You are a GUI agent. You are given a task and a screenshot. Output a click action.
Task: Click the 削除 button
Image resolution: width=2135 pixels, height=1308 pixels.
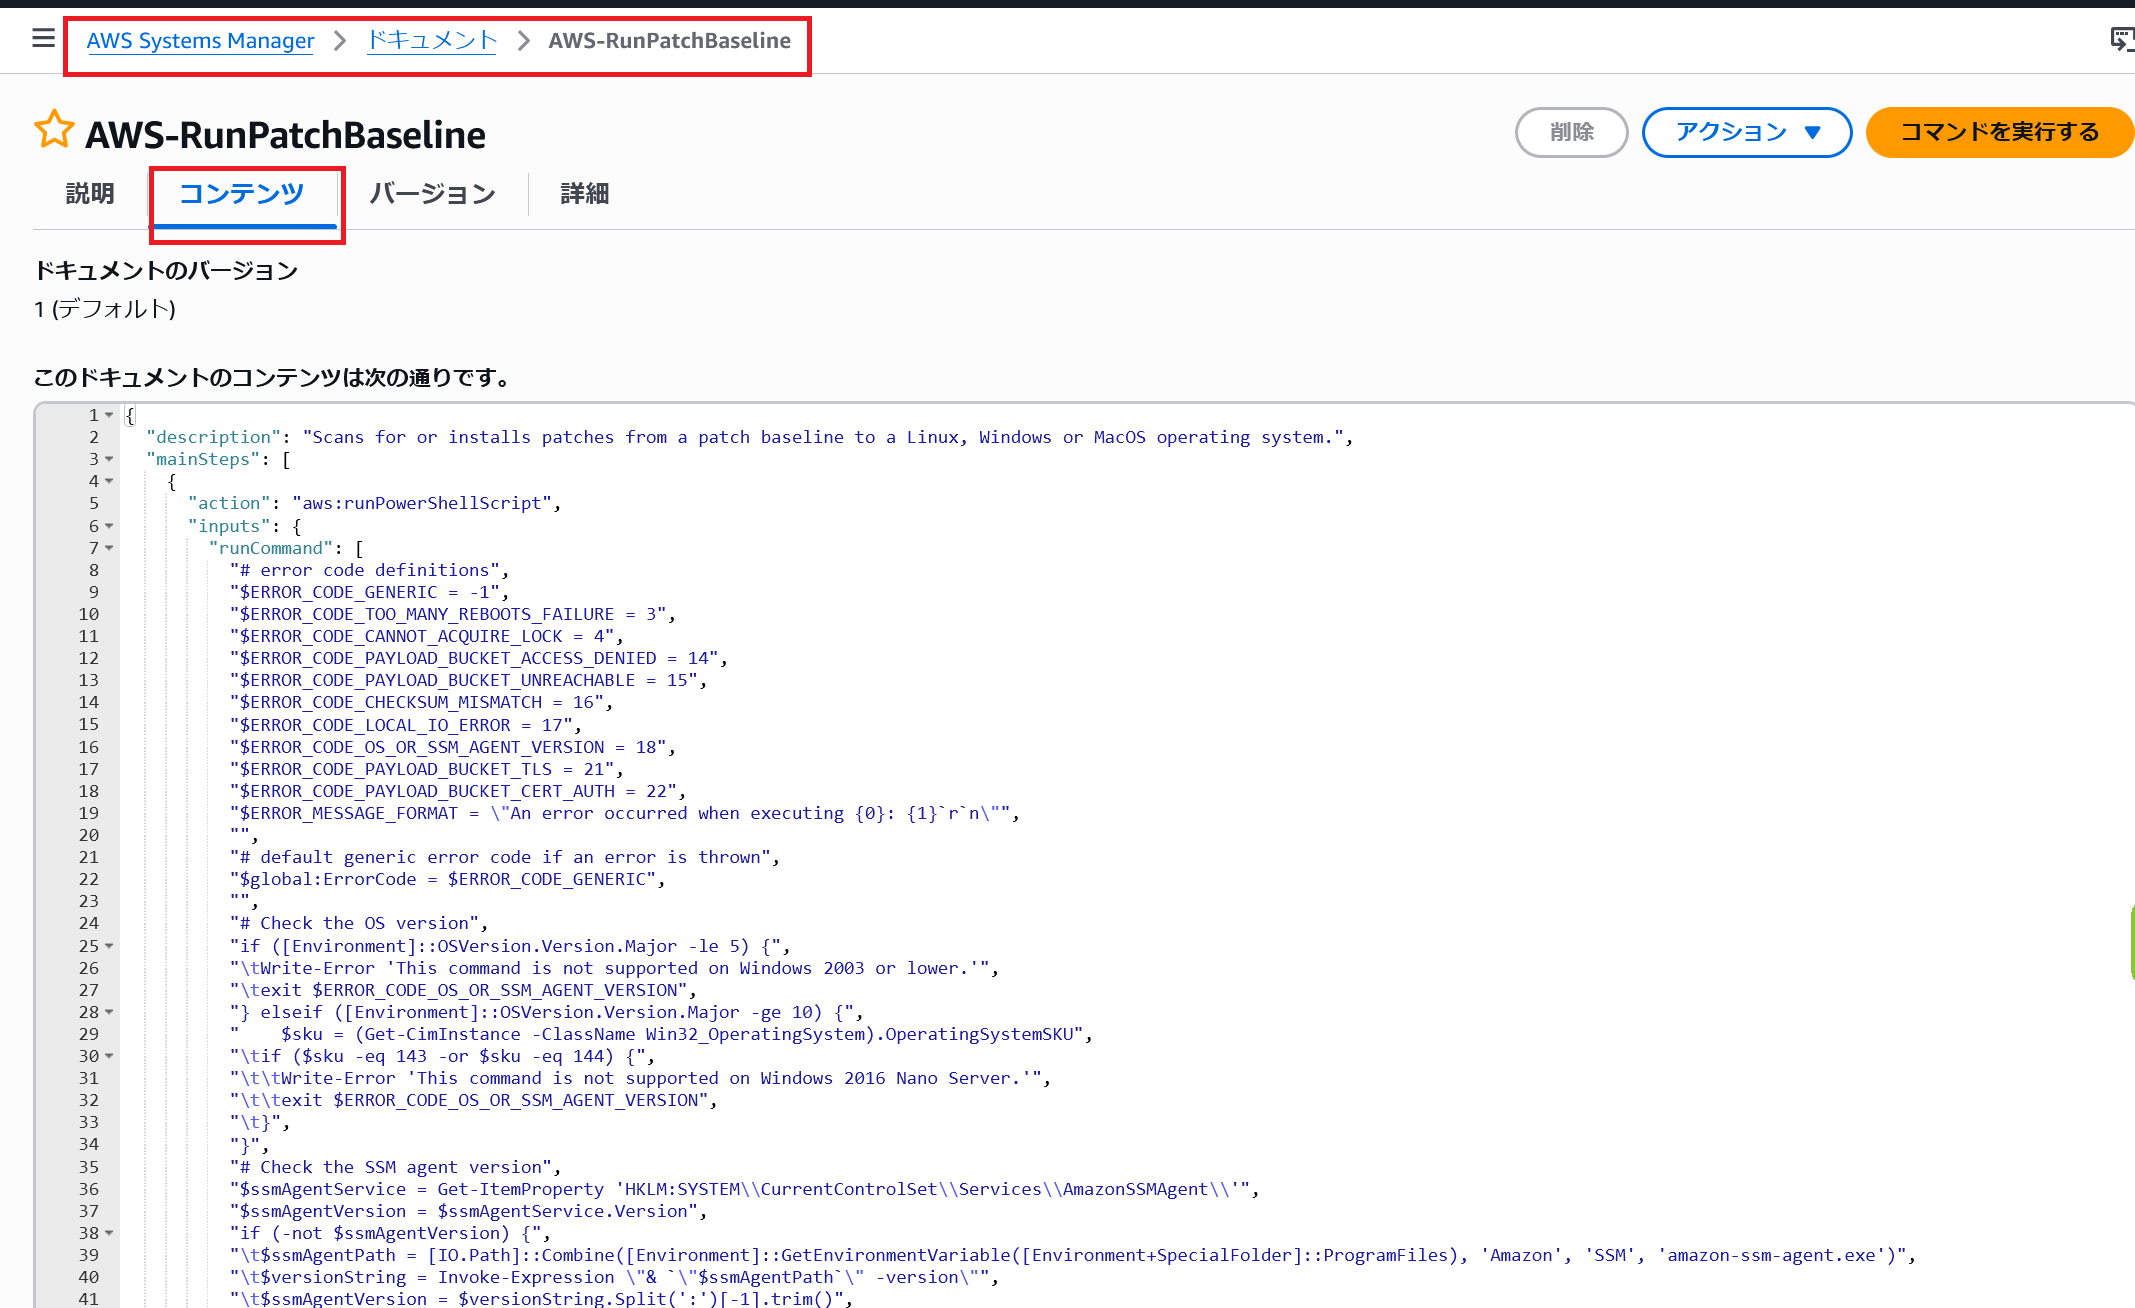1571,132
